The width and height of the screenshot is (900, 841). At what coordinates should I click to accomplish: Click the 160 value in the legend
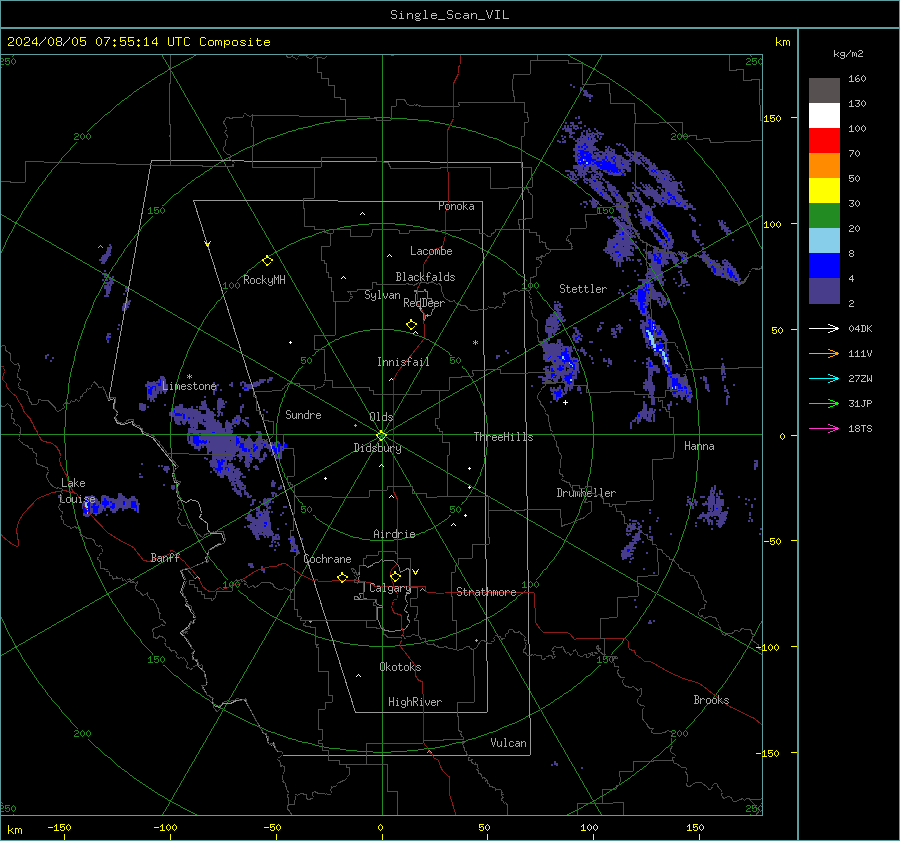[857, 79]
